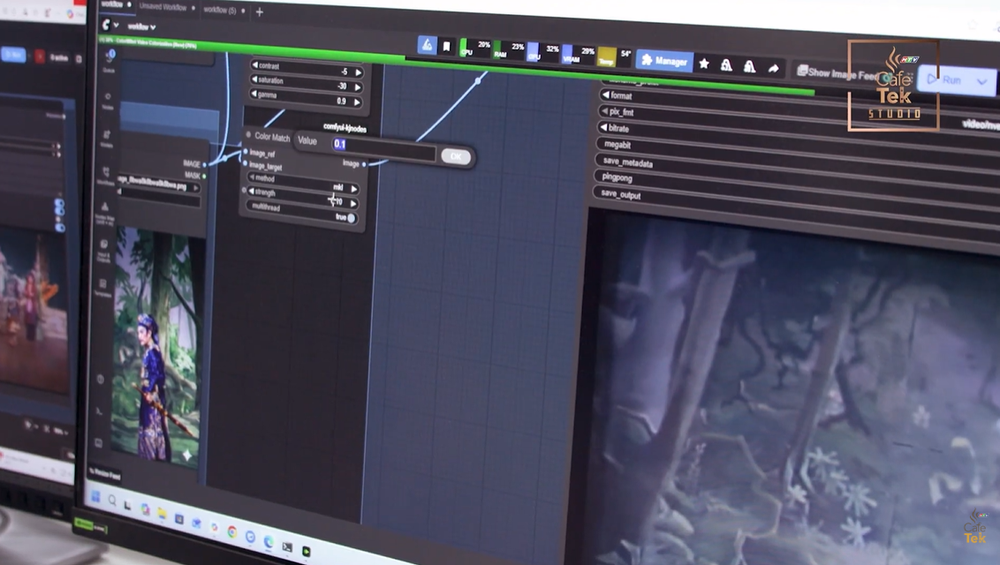The width and height of the screenshot is (1000, 565).
Task: Open the Manager button
Action: coord(662,60)
